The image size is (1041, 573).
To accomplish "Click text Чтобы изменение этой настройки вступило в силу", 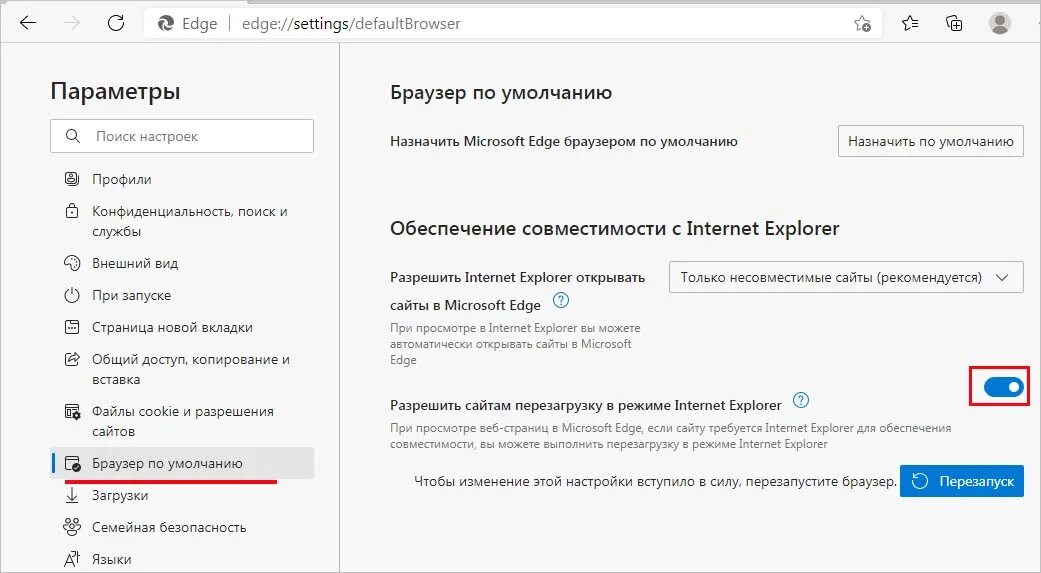I will [x=656, y=481].
